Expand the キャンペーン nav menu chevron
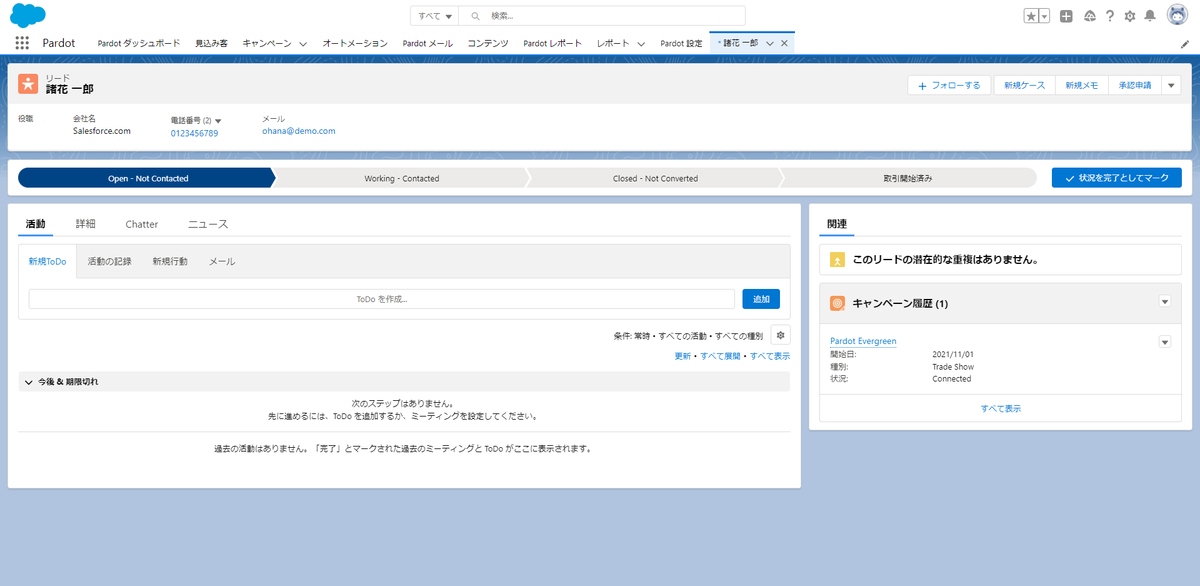 pos(303,44)
